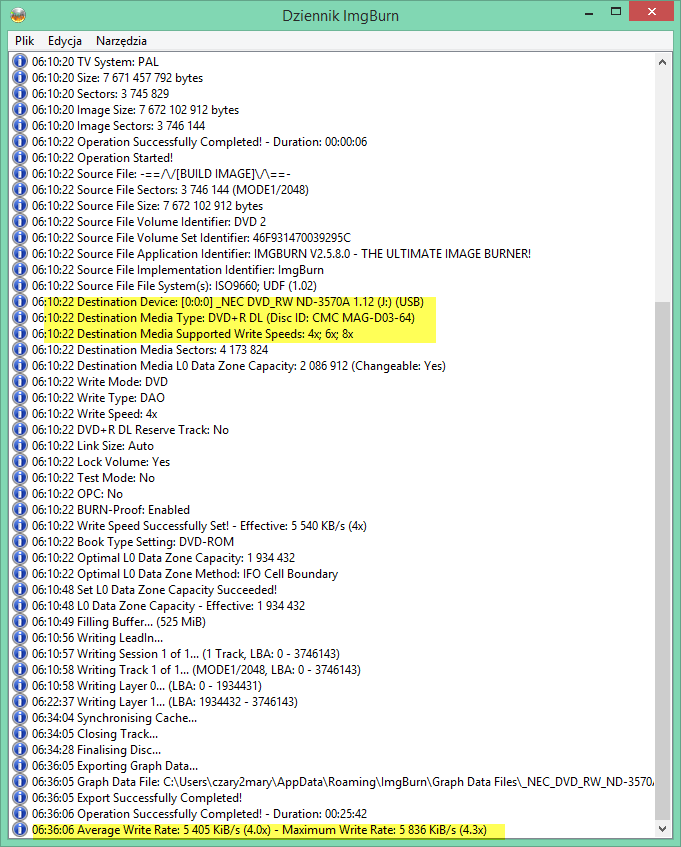
Task: Click info icon beside Source File Volume Identifier
Action: (20, 221)
